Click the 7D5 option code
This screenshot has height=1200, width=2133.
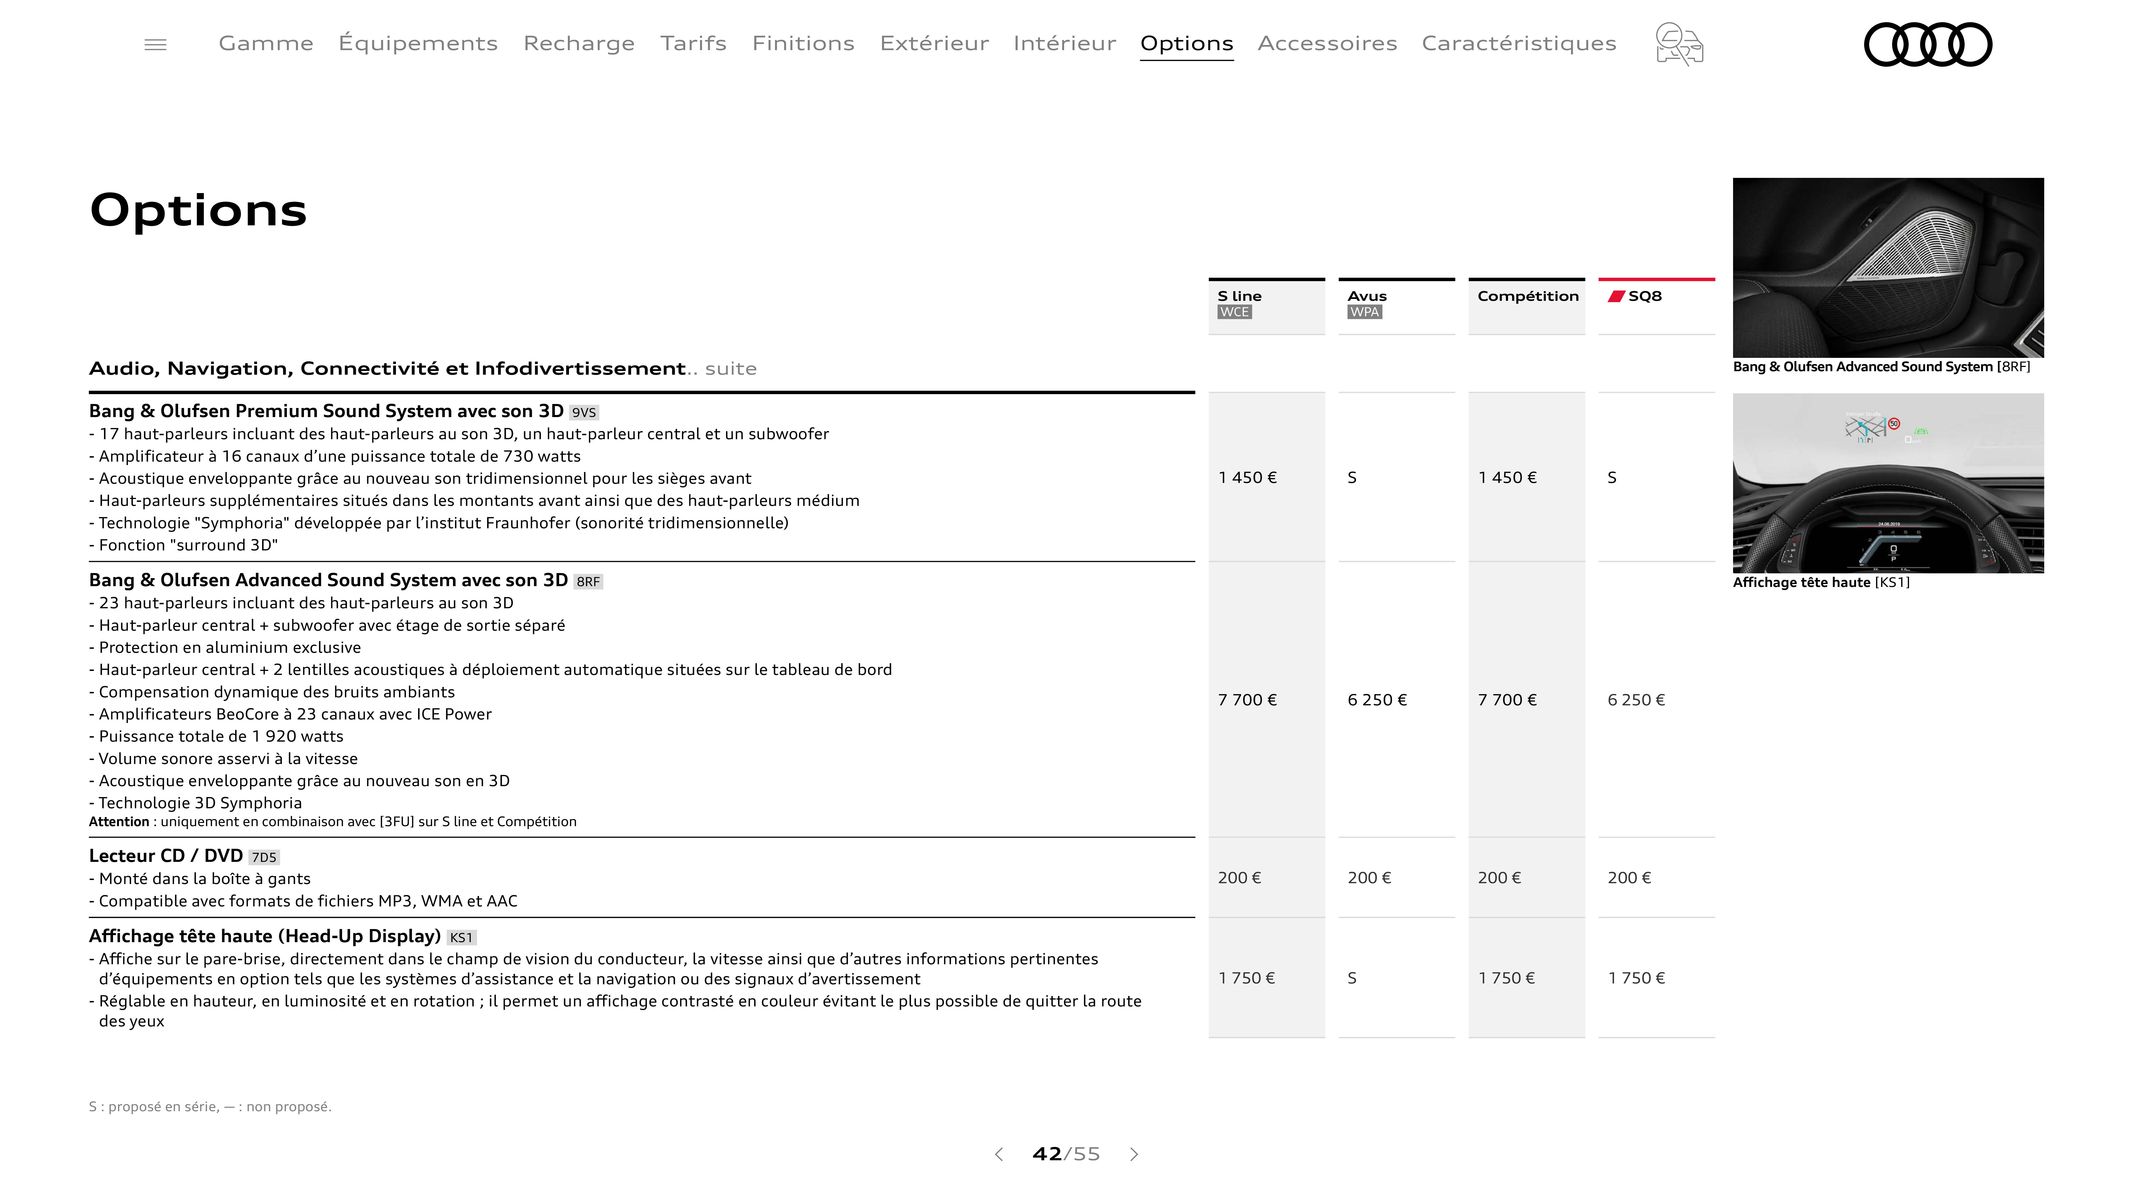click(x=264, y=858)
